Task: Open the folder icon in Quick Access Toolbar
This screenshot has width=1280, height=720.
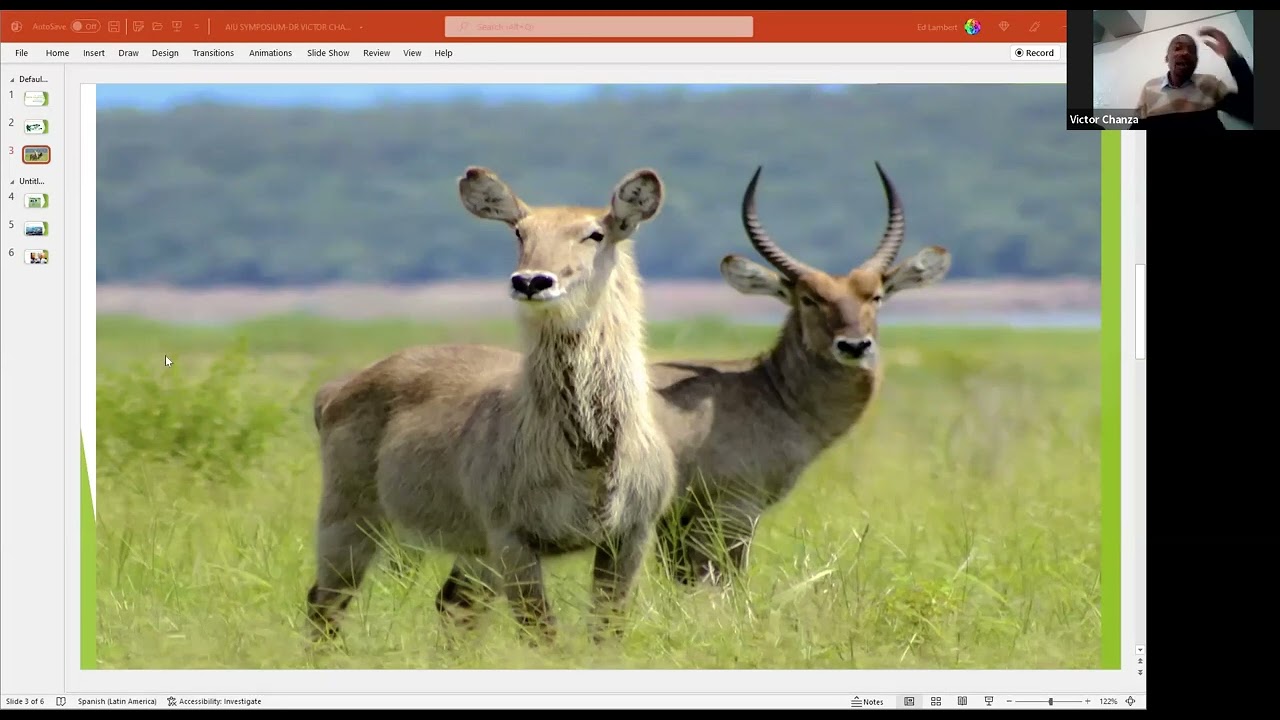Action: coord(157,27)
